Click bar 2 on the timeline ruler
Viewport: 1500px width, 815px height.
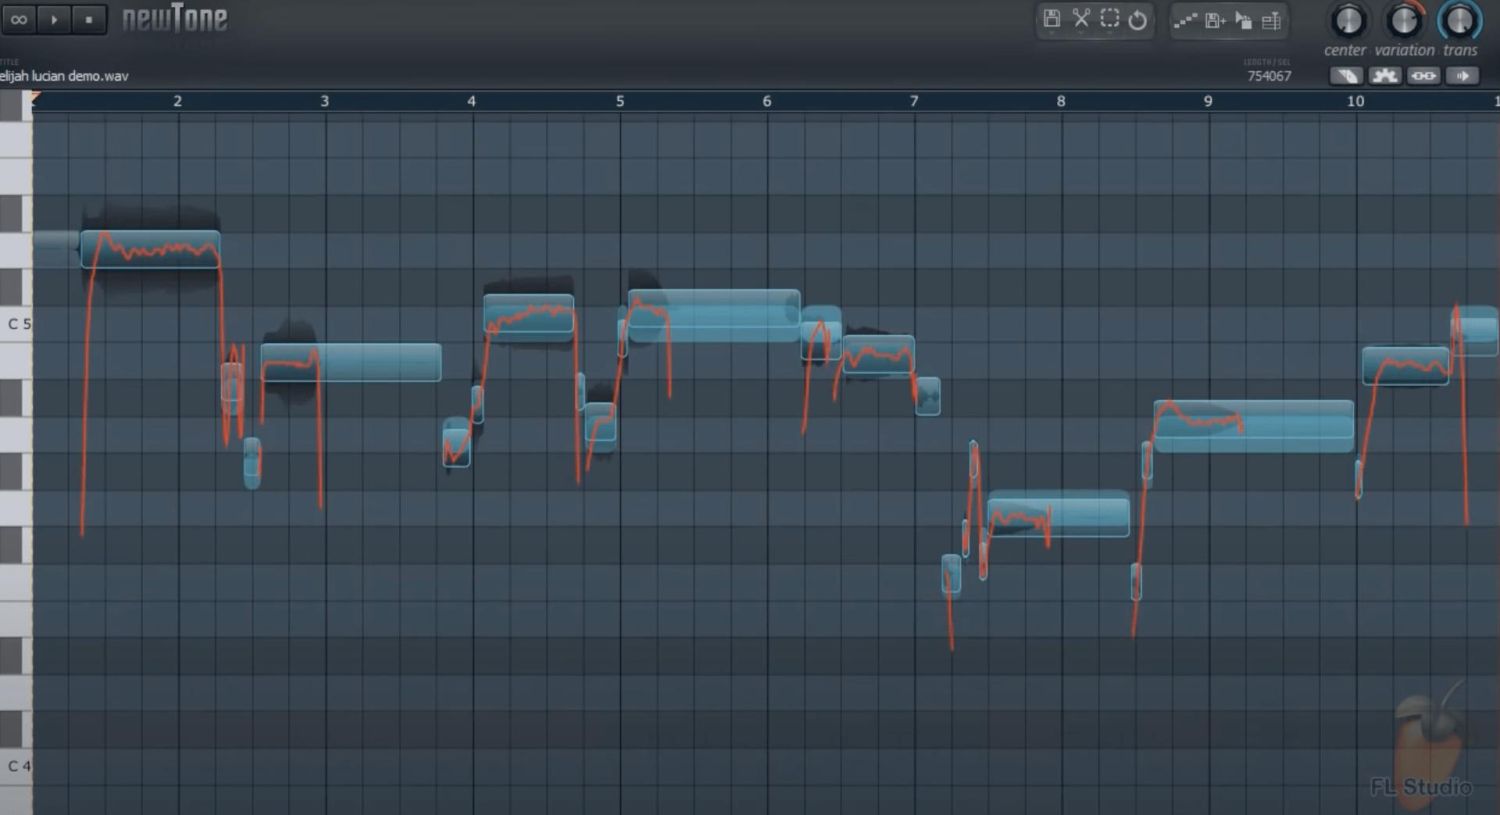pos(177,101)
